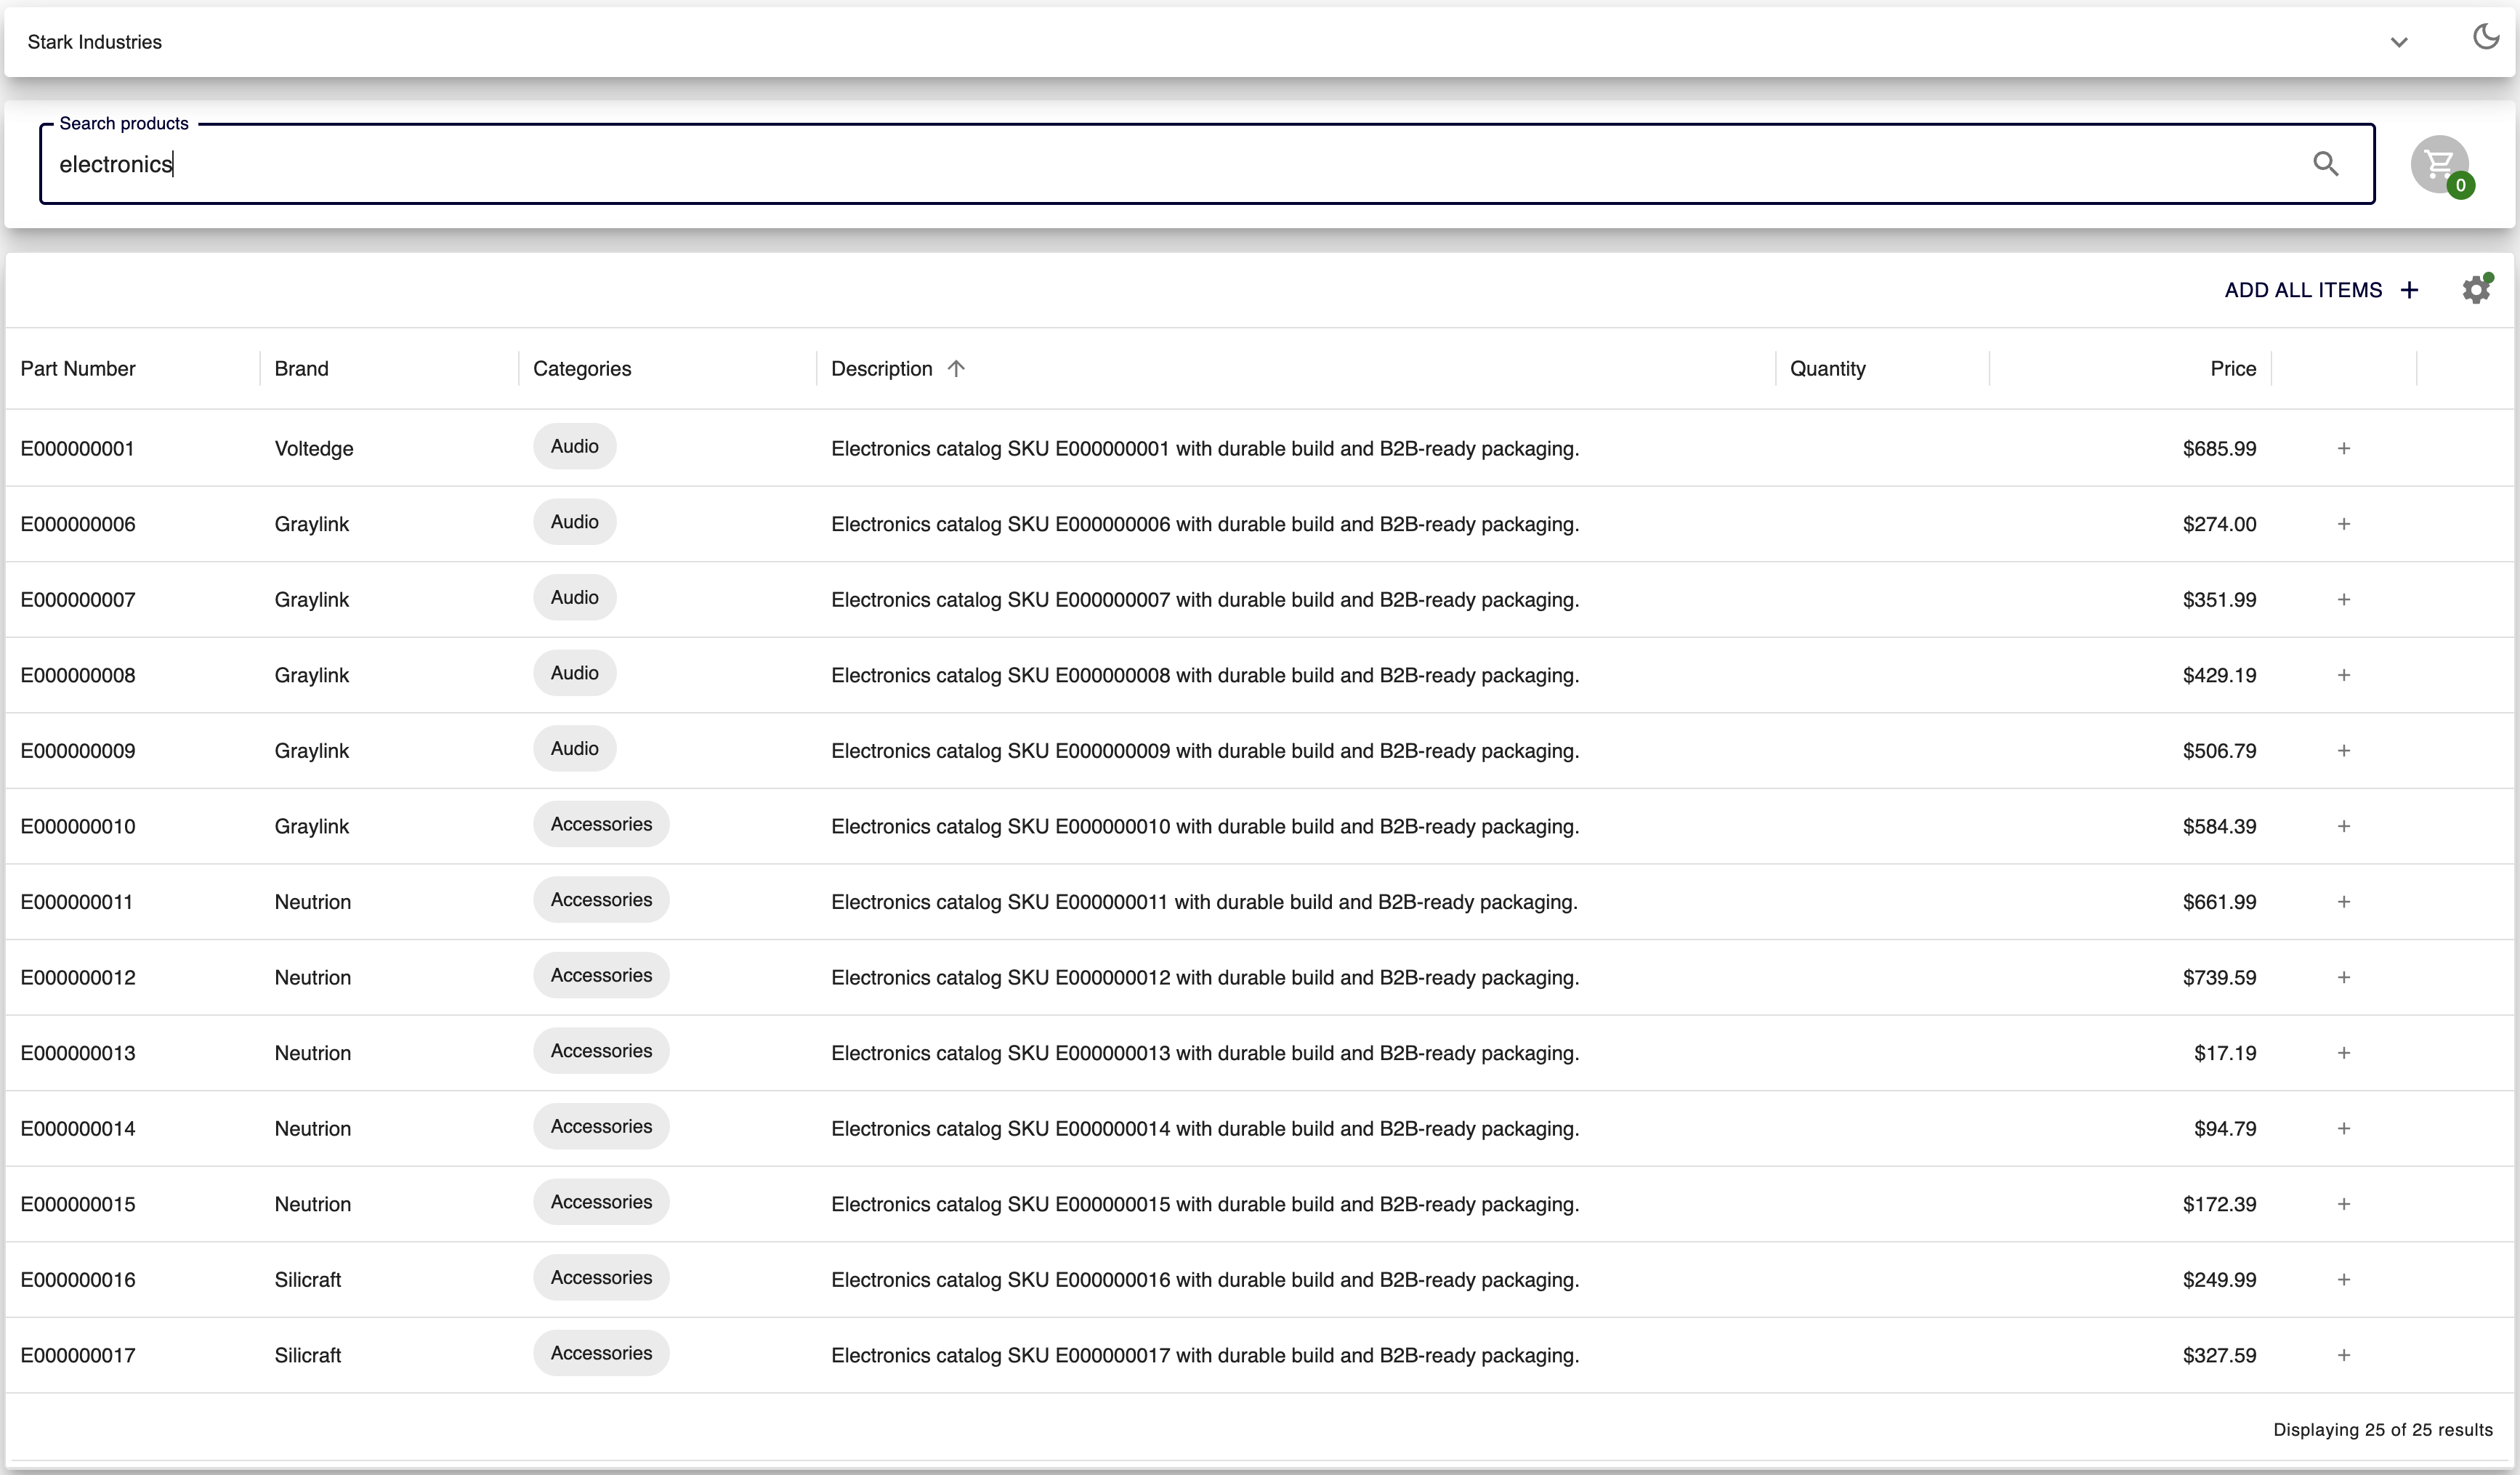The image size is (2520, 1475).
Task: Add item E000000013 to cart
Action: (2344, 1053)
